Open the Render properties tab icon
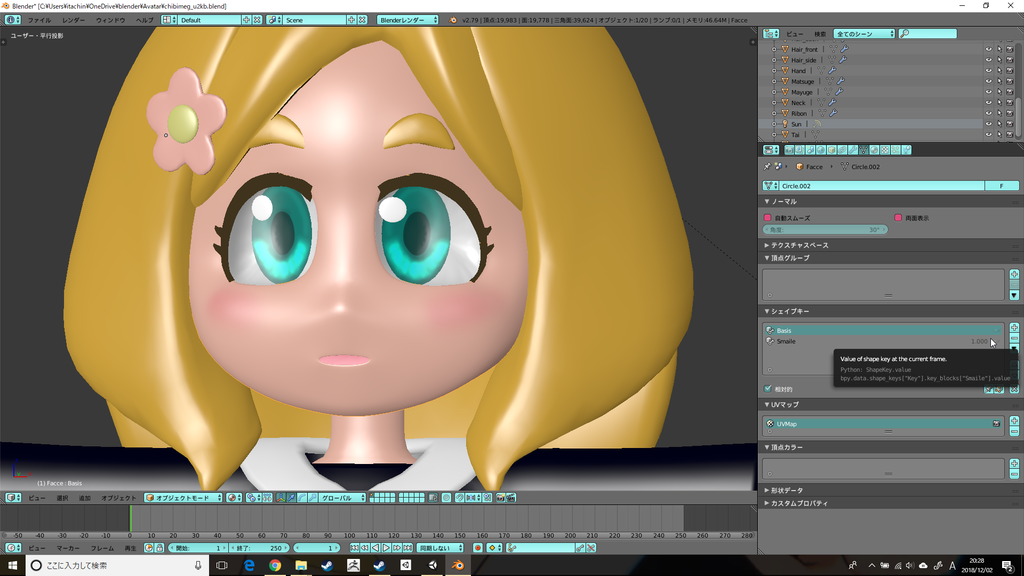 pyautogui.click(x=790, y=150)
